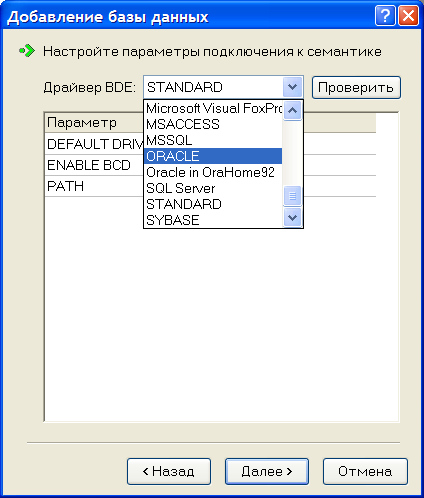Open the BDE driver combo box arrow
This screenshot has height=498, width=424.
292,87
